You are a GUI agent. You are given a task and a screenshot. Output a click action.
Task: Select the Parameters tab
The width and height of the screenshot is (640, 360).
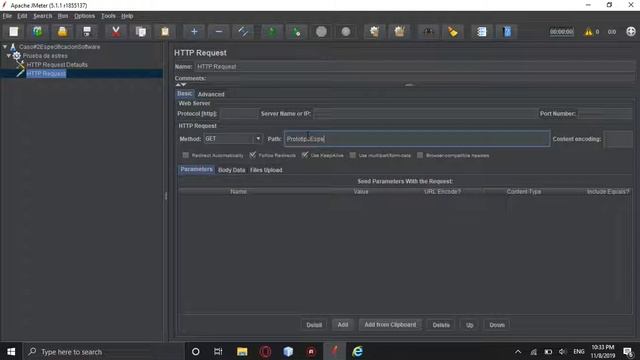[196, 169]
